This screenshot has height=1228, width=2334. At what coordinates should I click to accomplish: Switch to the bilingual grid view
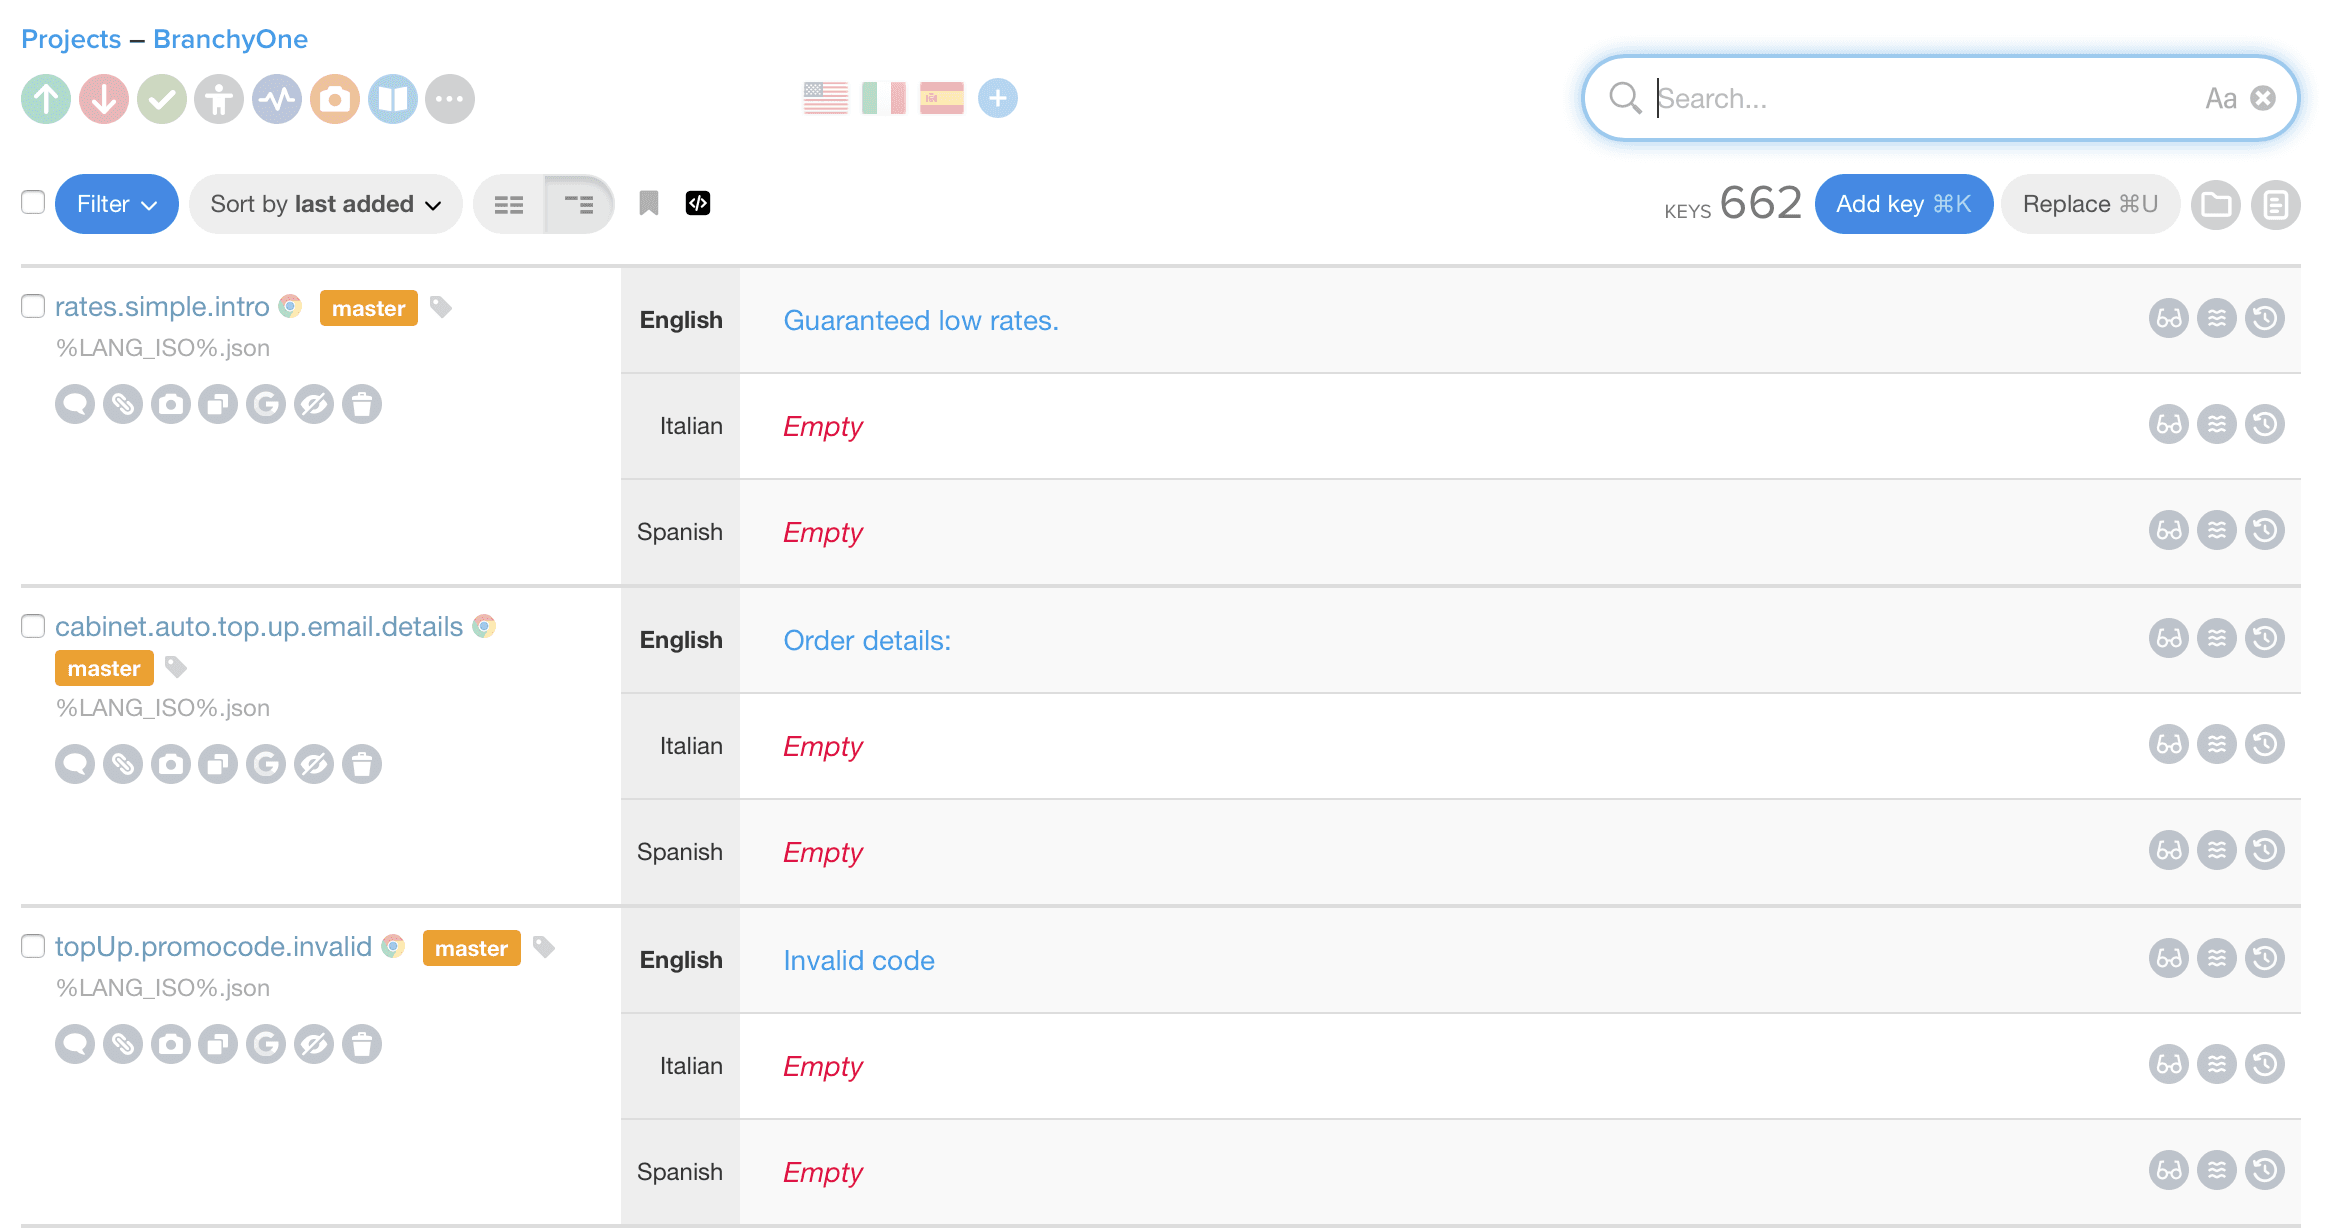[509, 204]
